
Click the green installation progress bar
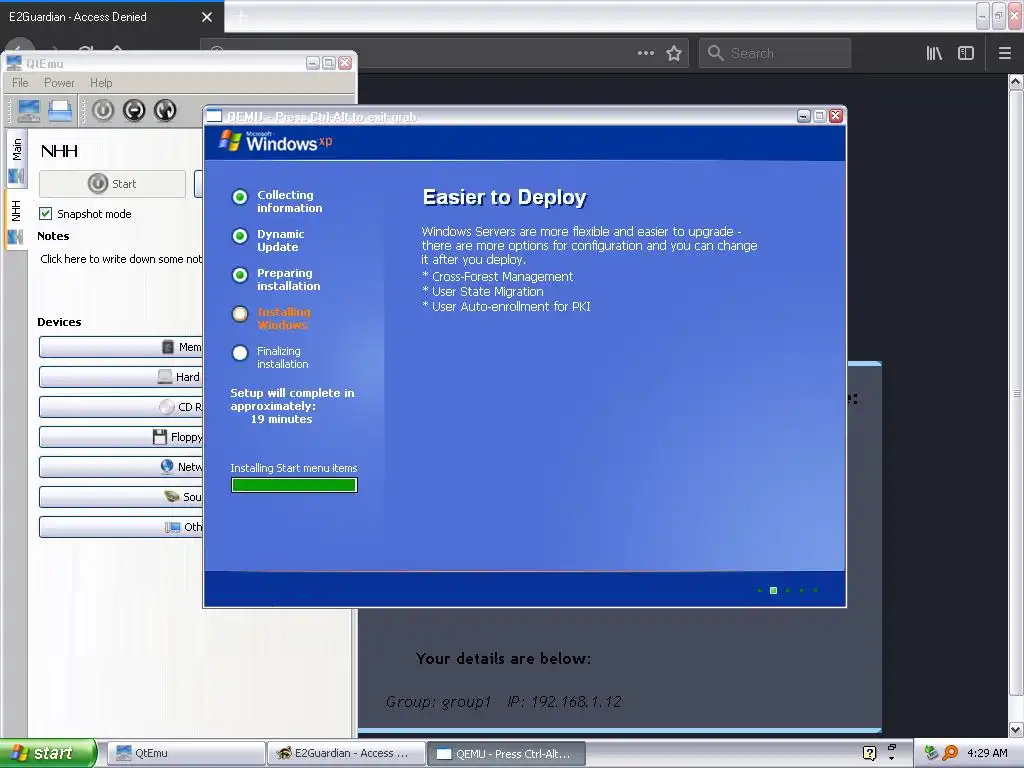(294, 485)
